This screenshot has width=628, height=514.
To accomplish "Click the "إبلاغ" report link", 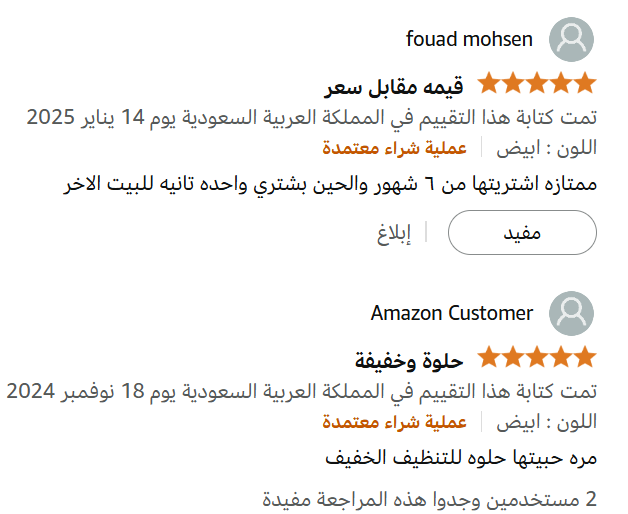I will coord(394,233).
